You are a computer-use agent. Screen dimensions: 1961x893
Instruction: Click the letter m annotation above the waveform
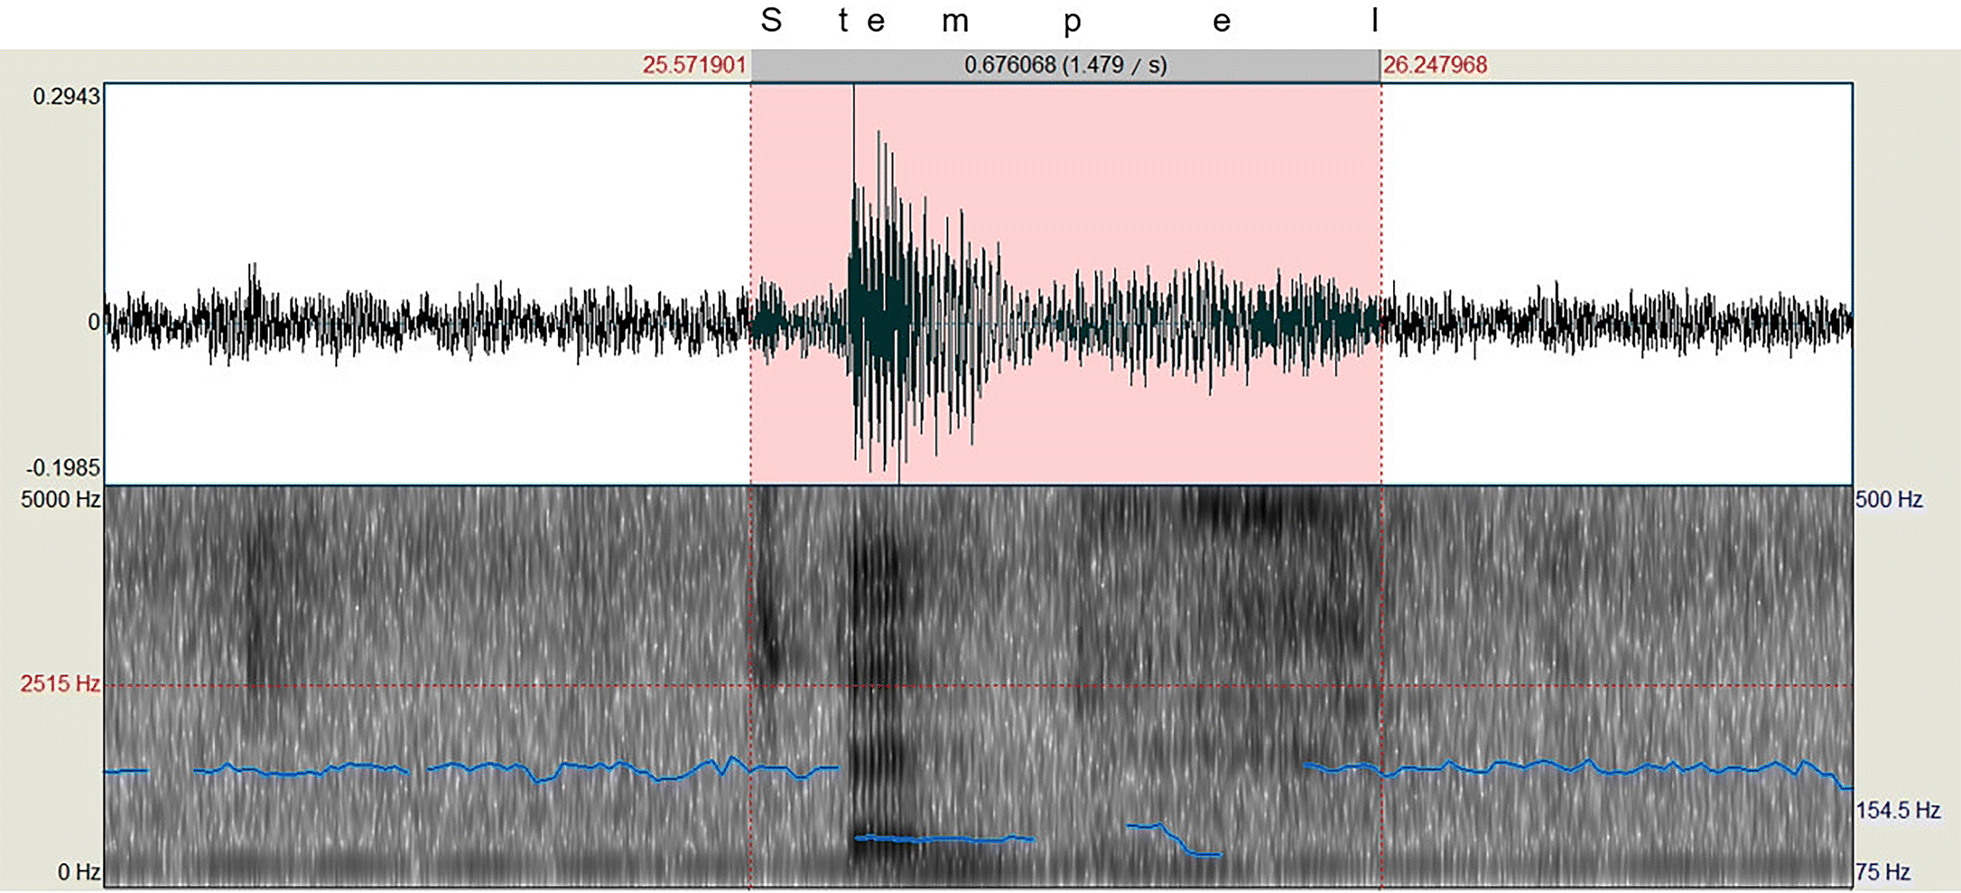tap(955, 23)
